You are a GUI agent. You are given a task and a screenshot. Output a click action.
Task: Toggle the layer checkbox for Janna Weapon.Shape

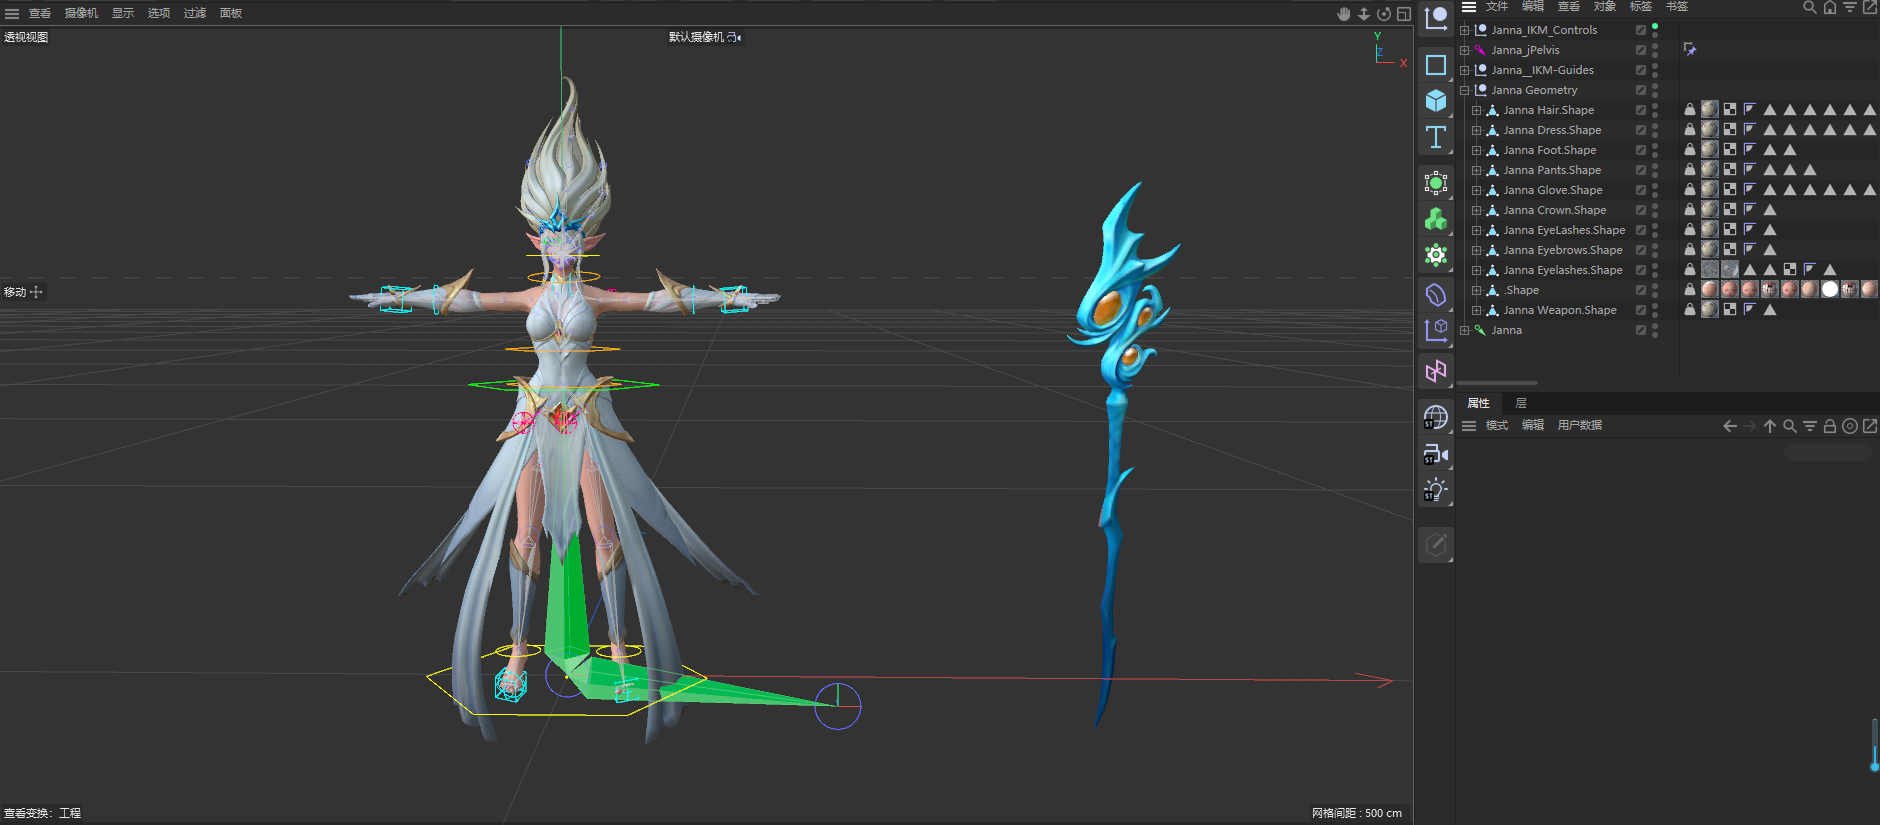tap(1641, 310)
